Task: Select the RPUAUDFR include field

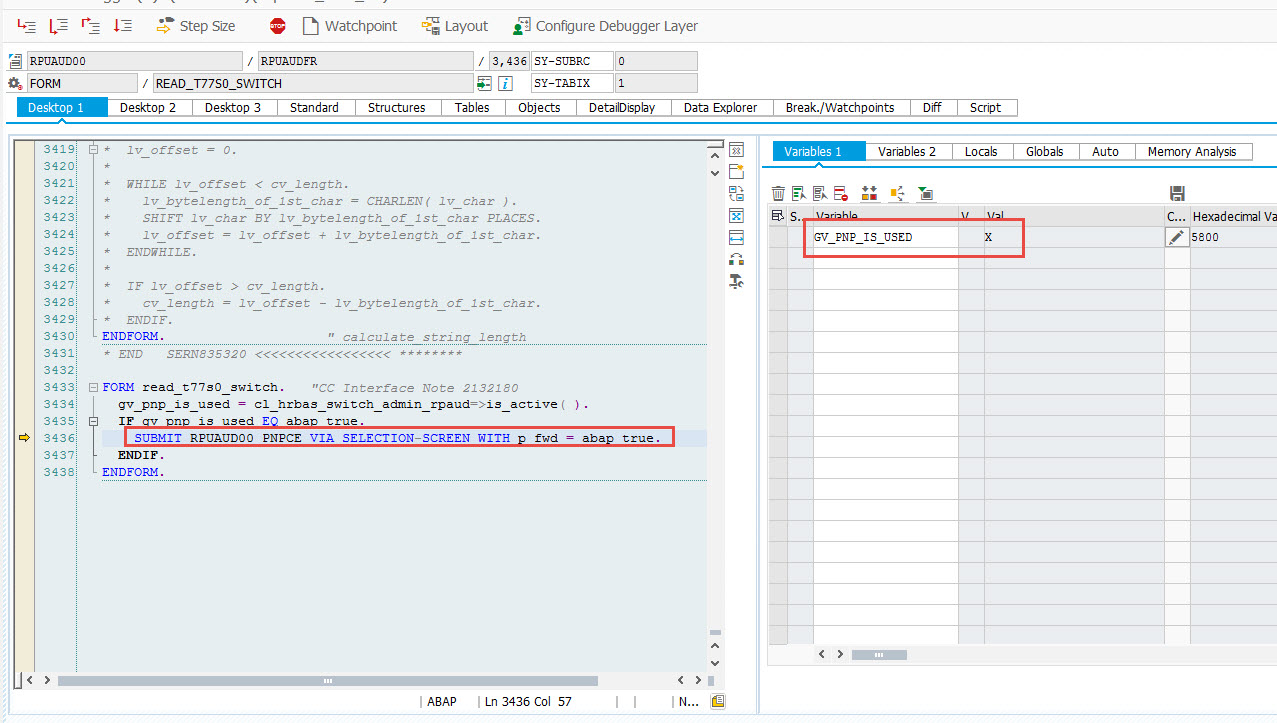Action: (x=365, y=61)
